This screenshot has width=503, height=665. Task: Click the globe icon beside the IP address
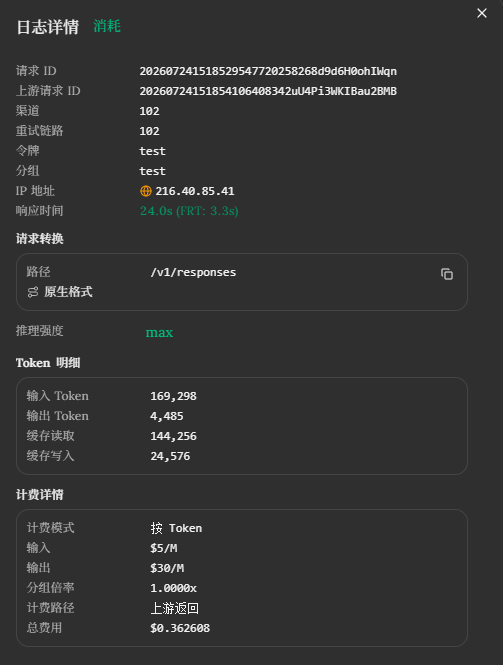(145, 191)
